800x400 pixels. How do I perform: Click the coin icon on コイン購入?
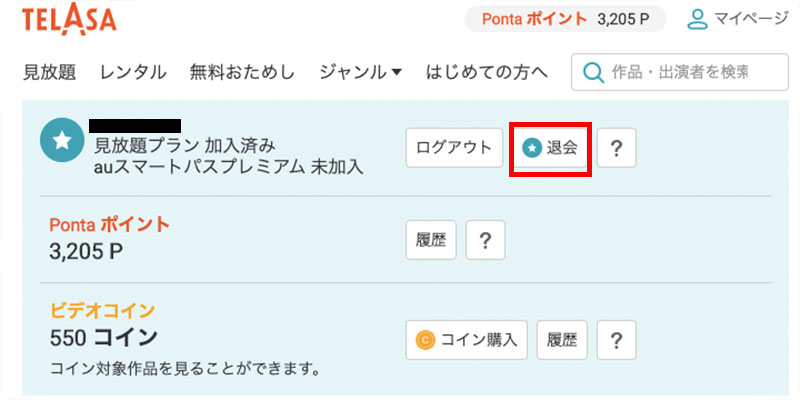(x=424, y=339)
